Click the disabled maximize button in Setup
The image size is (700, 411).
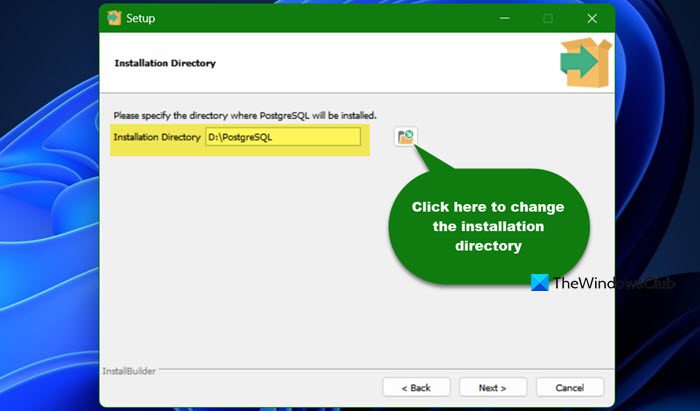click(548, 18)
